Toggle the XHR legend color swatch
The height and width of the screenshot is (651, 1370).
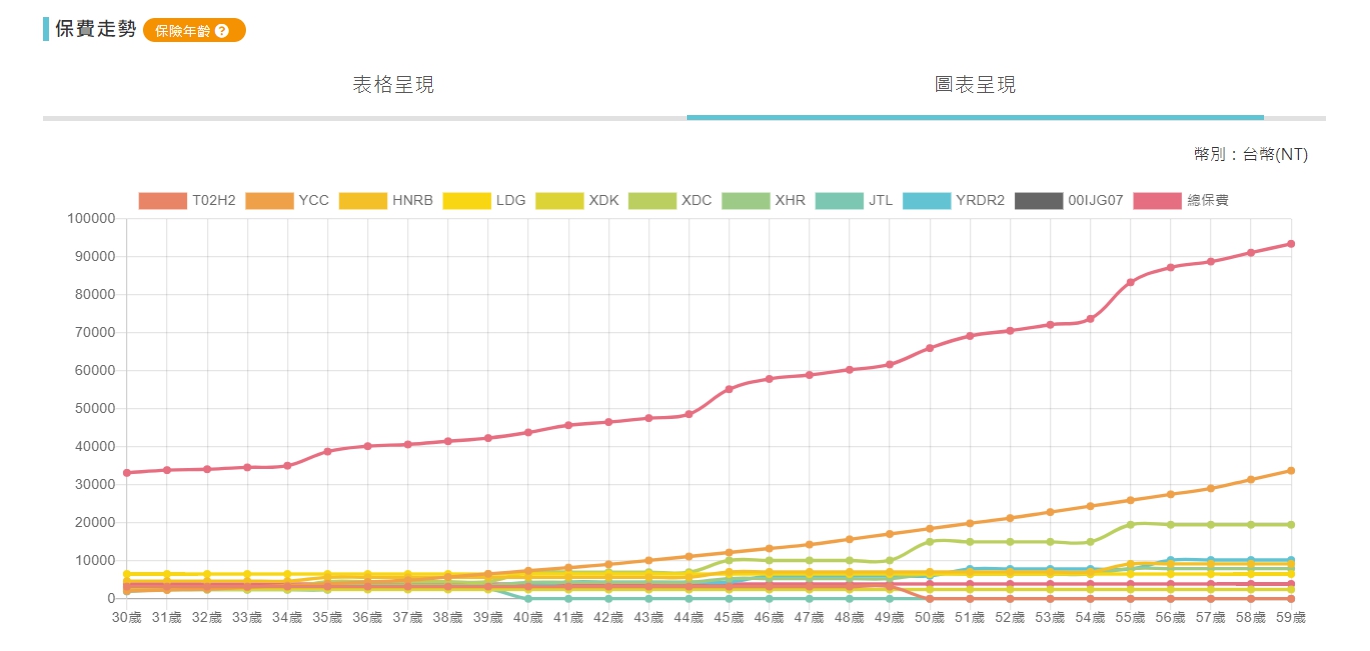click(745, 201)
